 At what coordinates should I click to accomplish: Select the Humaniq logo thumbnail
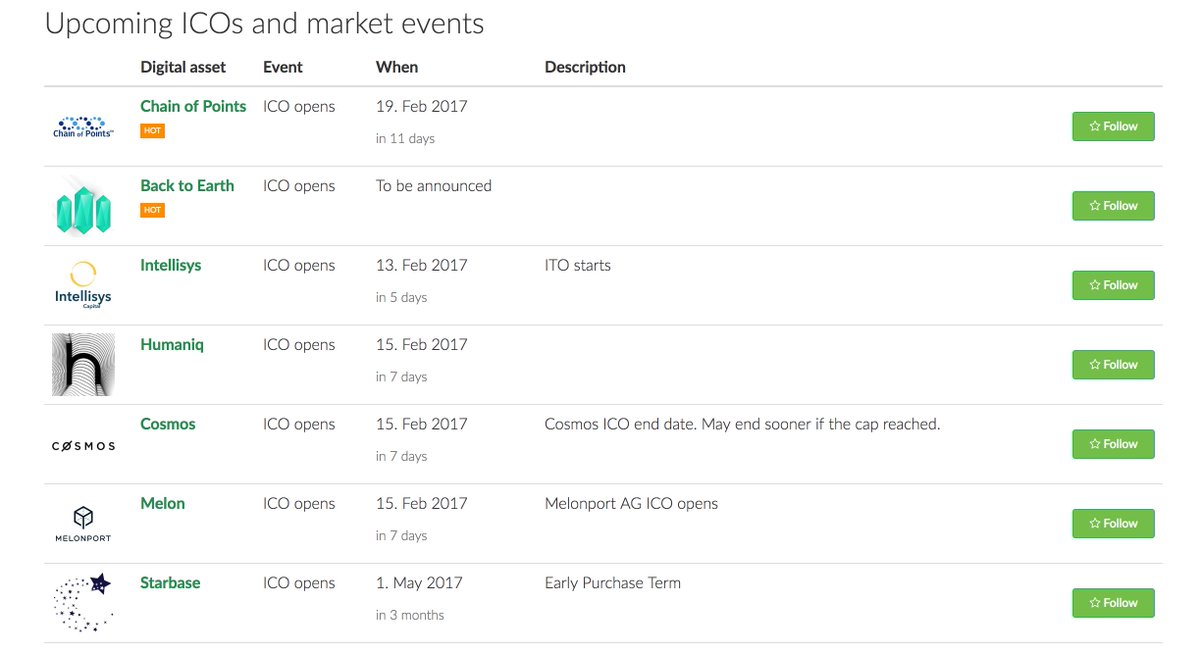(84, 364)
